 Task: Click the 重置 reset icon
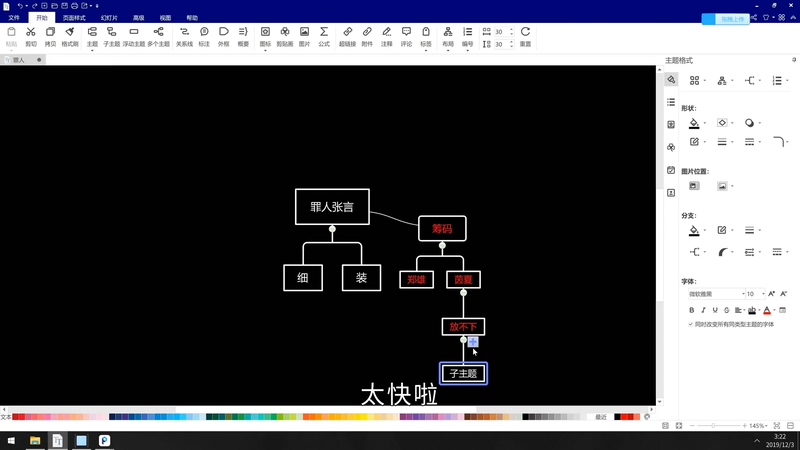pyautogui.click(x=525, y=37)
